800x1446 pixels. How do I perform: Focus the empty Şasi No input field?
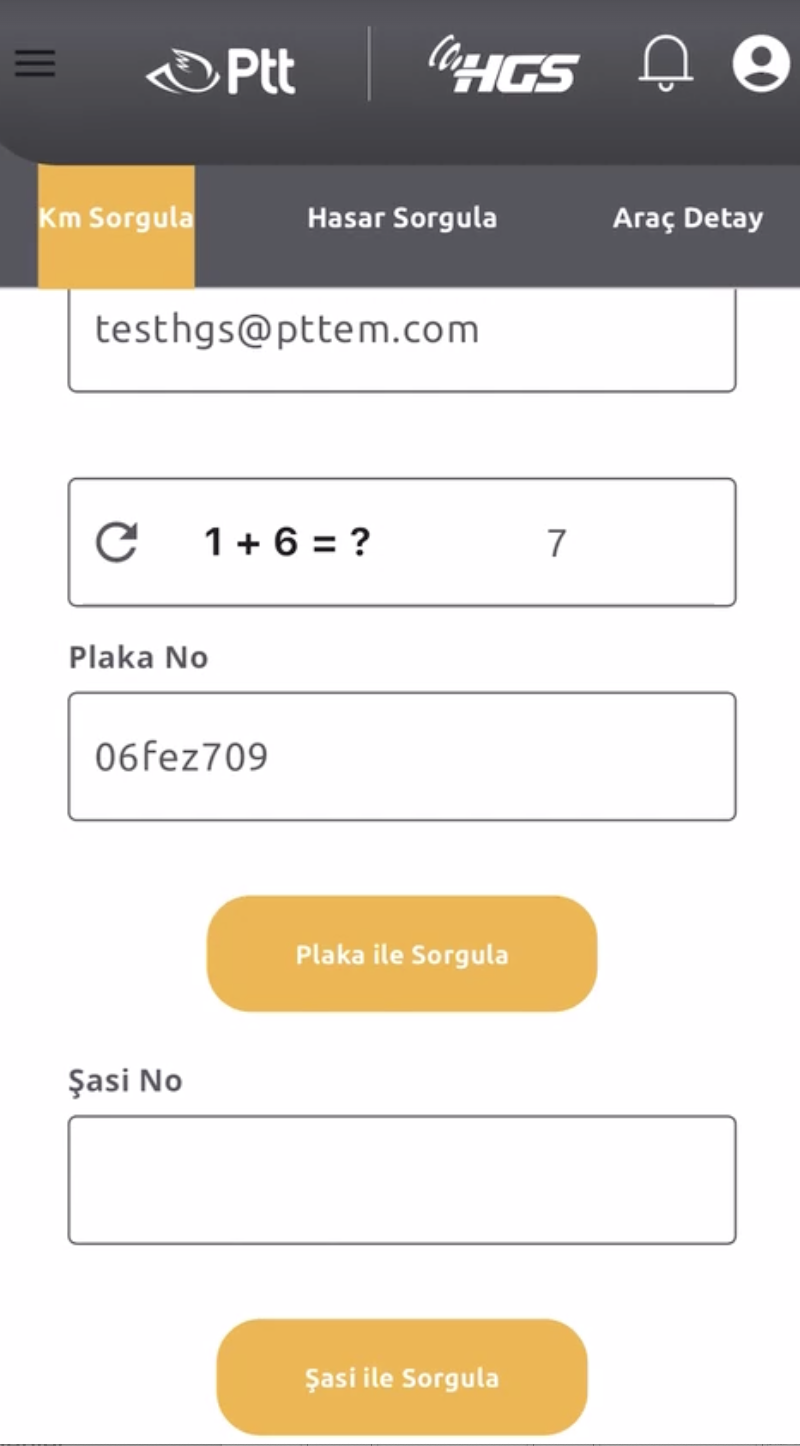[x=402, y=1180]
